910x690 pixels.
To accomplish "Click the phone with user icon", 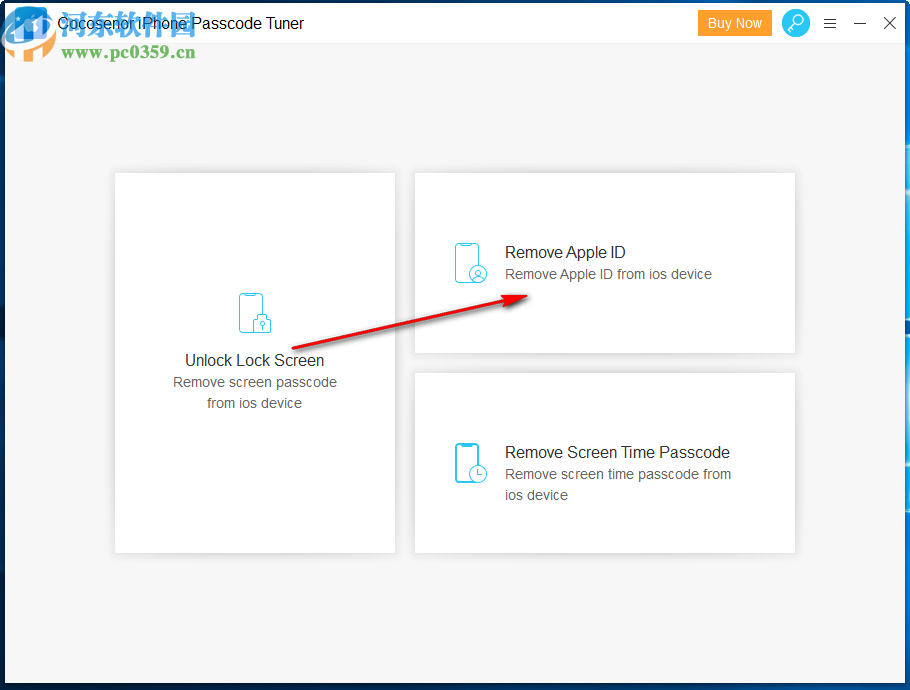I will (470, 263).
